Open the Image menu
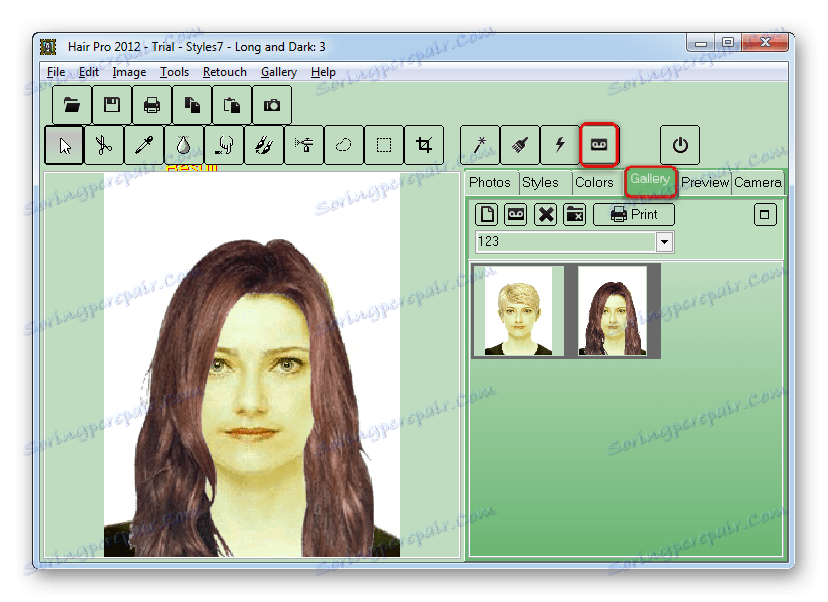The width and height of the screenshot is (828, 602). tap(129, 72)
